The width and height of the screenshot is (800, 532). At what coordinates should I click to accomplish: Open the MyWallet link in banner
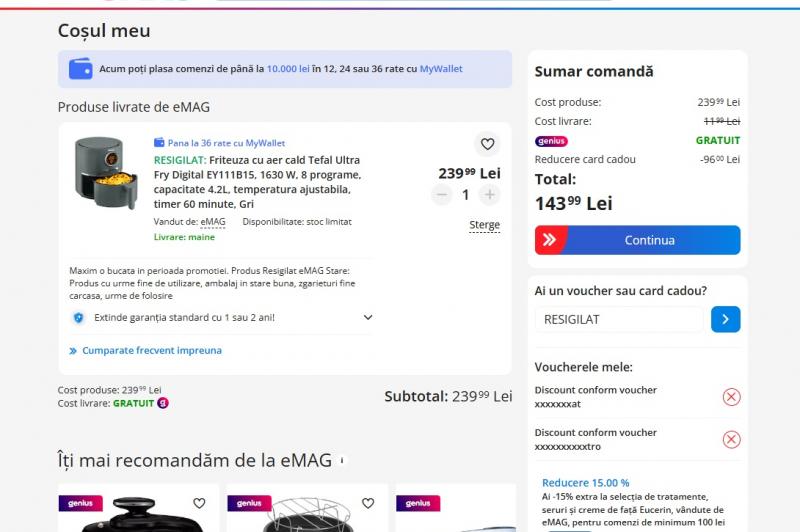point(441,69)
